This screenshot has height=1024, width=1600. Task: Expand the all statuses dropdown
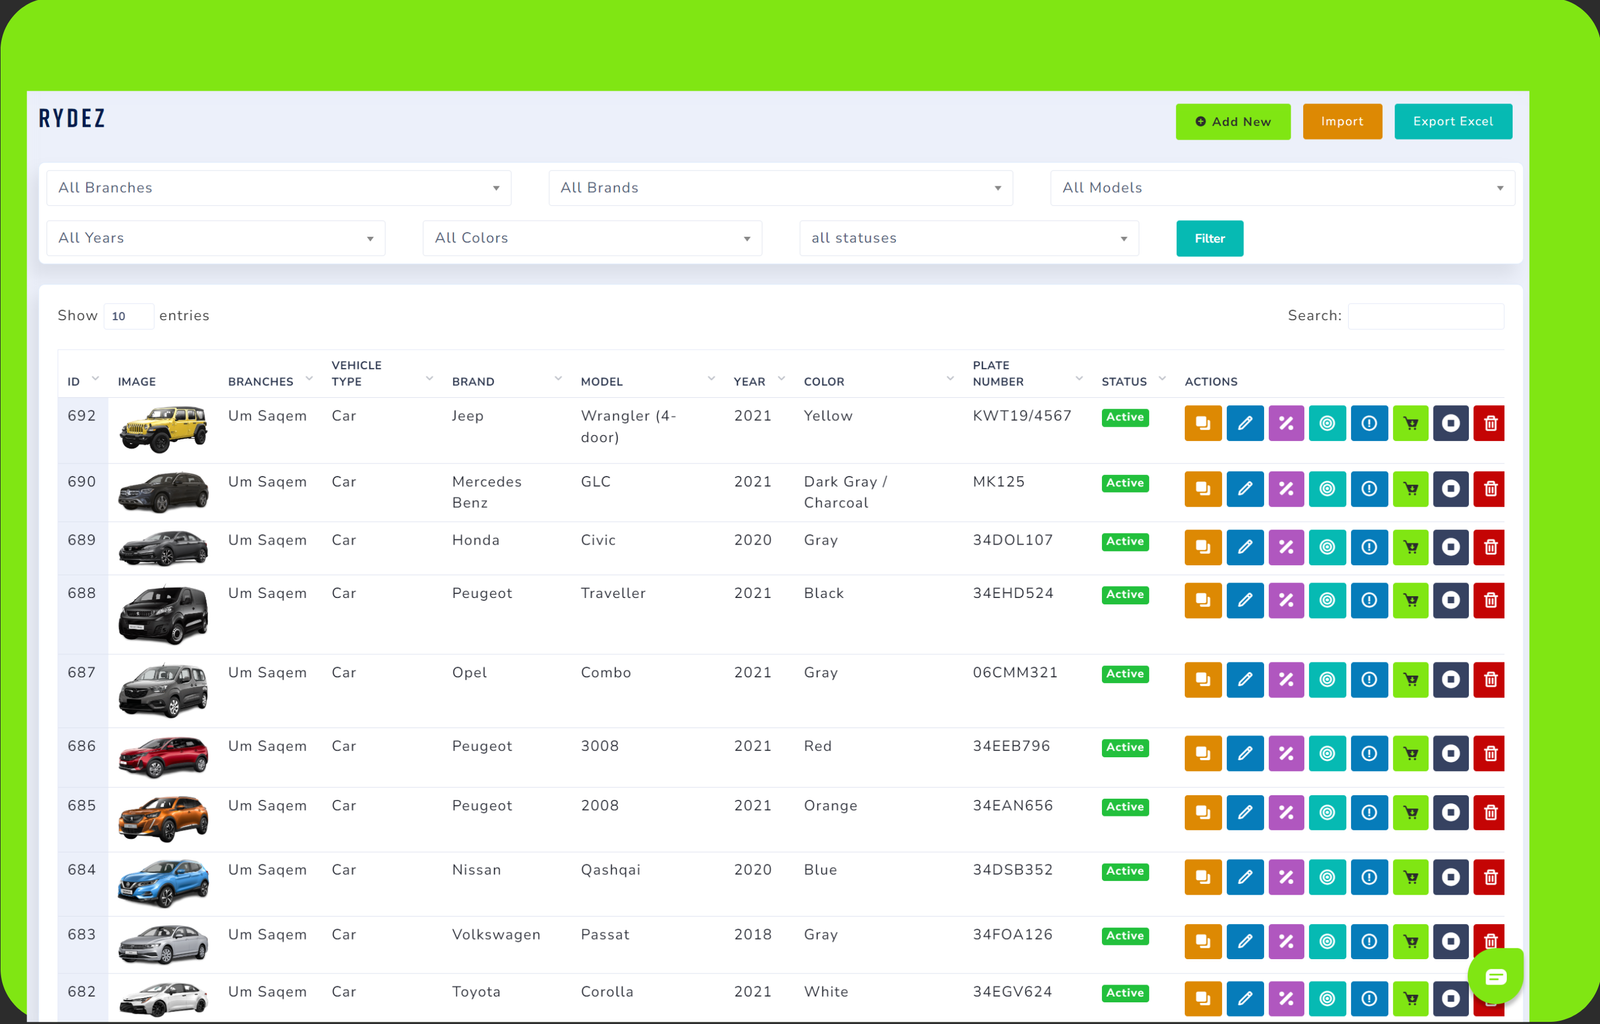(968, 238)
